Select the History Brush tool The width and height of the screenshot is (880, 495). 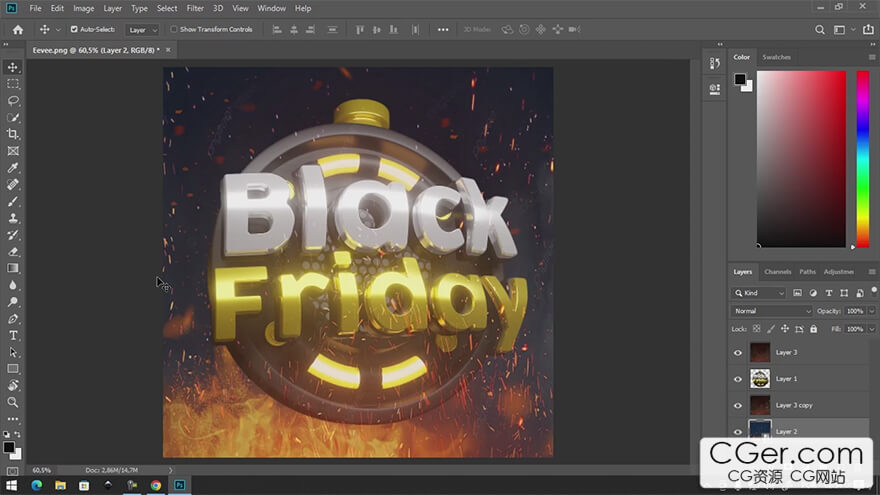click(13, 235)
